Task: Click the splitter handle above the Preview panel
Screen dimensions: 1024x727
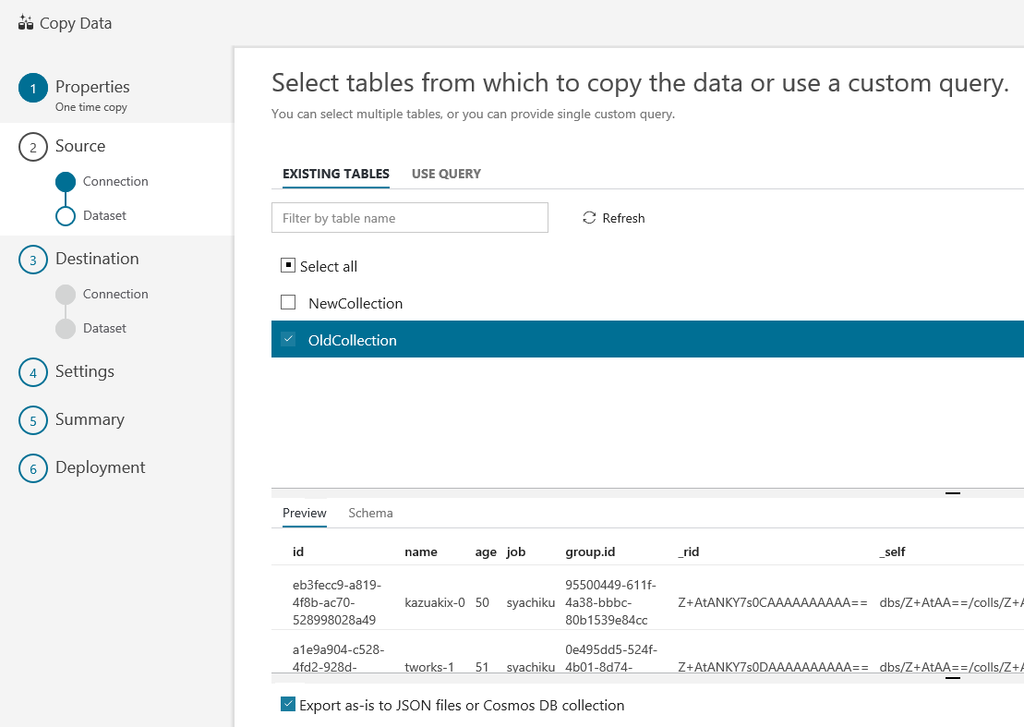Action: [952, 492]
